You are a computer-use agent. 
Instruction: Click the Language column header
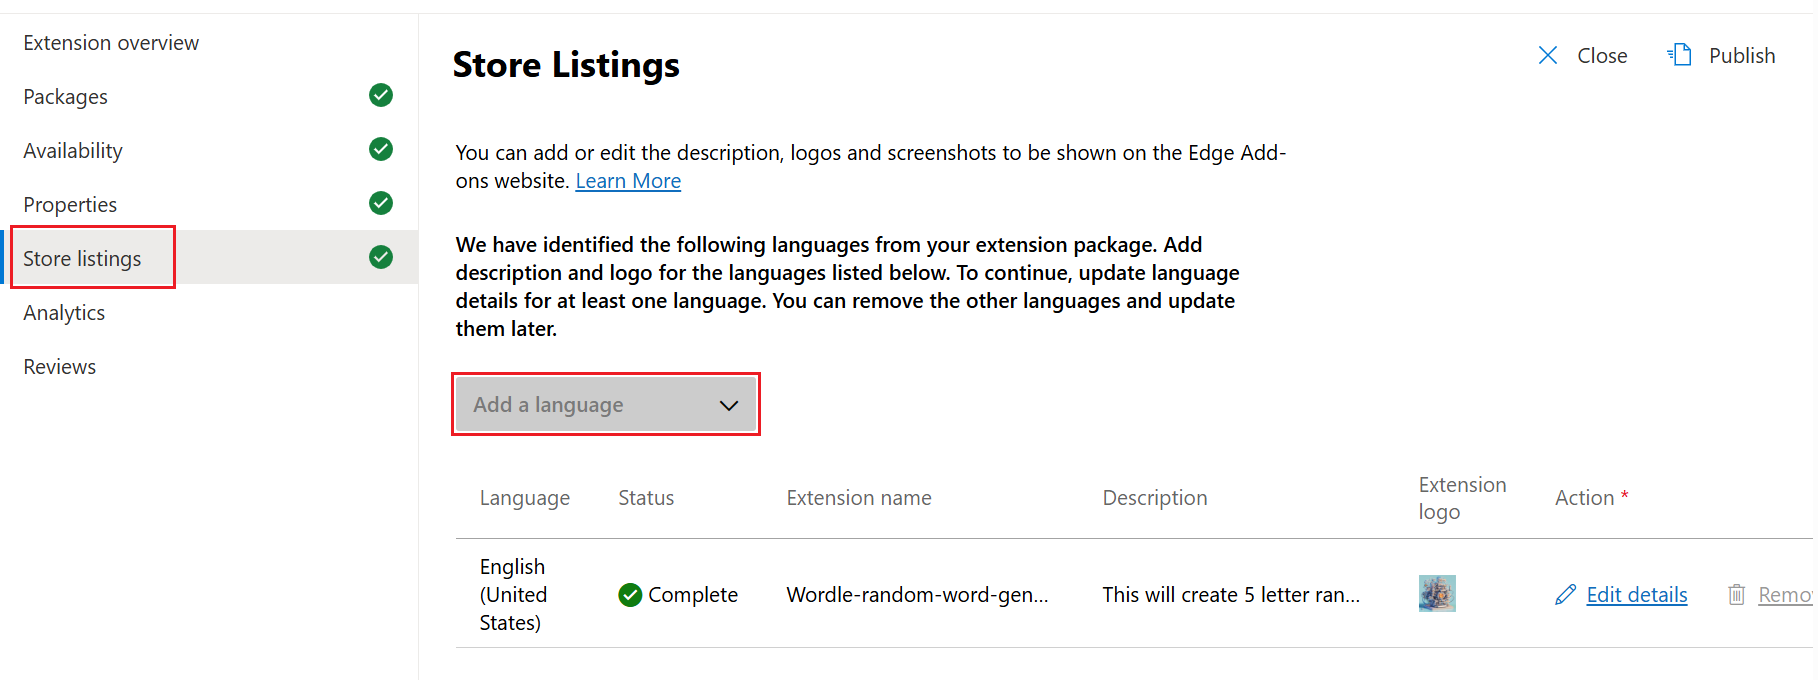pyautogui.click(x=525, y=498)
